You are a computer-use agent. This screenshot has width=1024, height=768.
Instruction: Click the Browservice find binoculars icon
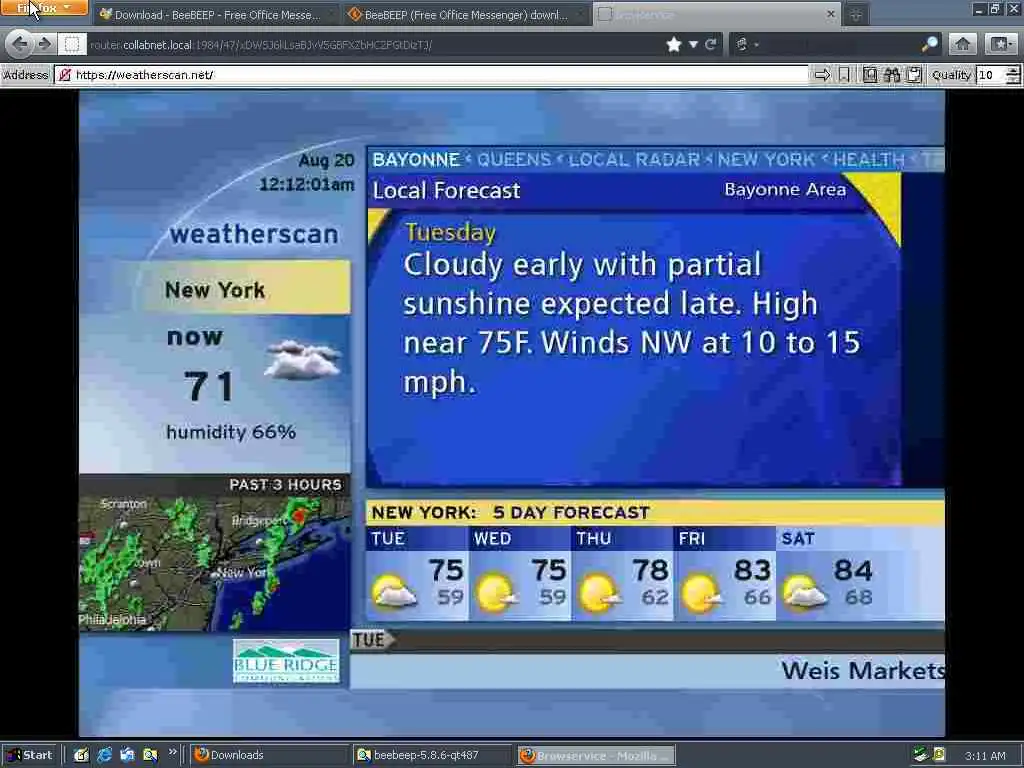pos(891,75)
